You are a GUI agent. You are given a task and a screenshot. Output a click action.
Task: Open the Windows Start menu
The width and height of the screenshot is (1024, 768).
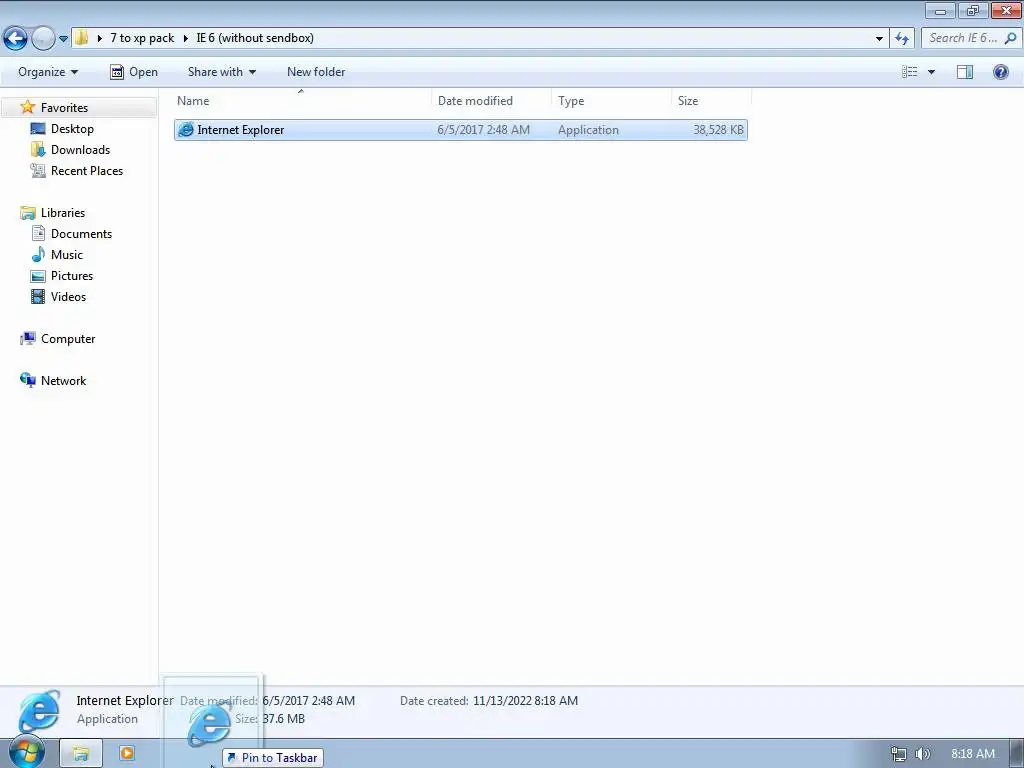click(x=26, y=752)
